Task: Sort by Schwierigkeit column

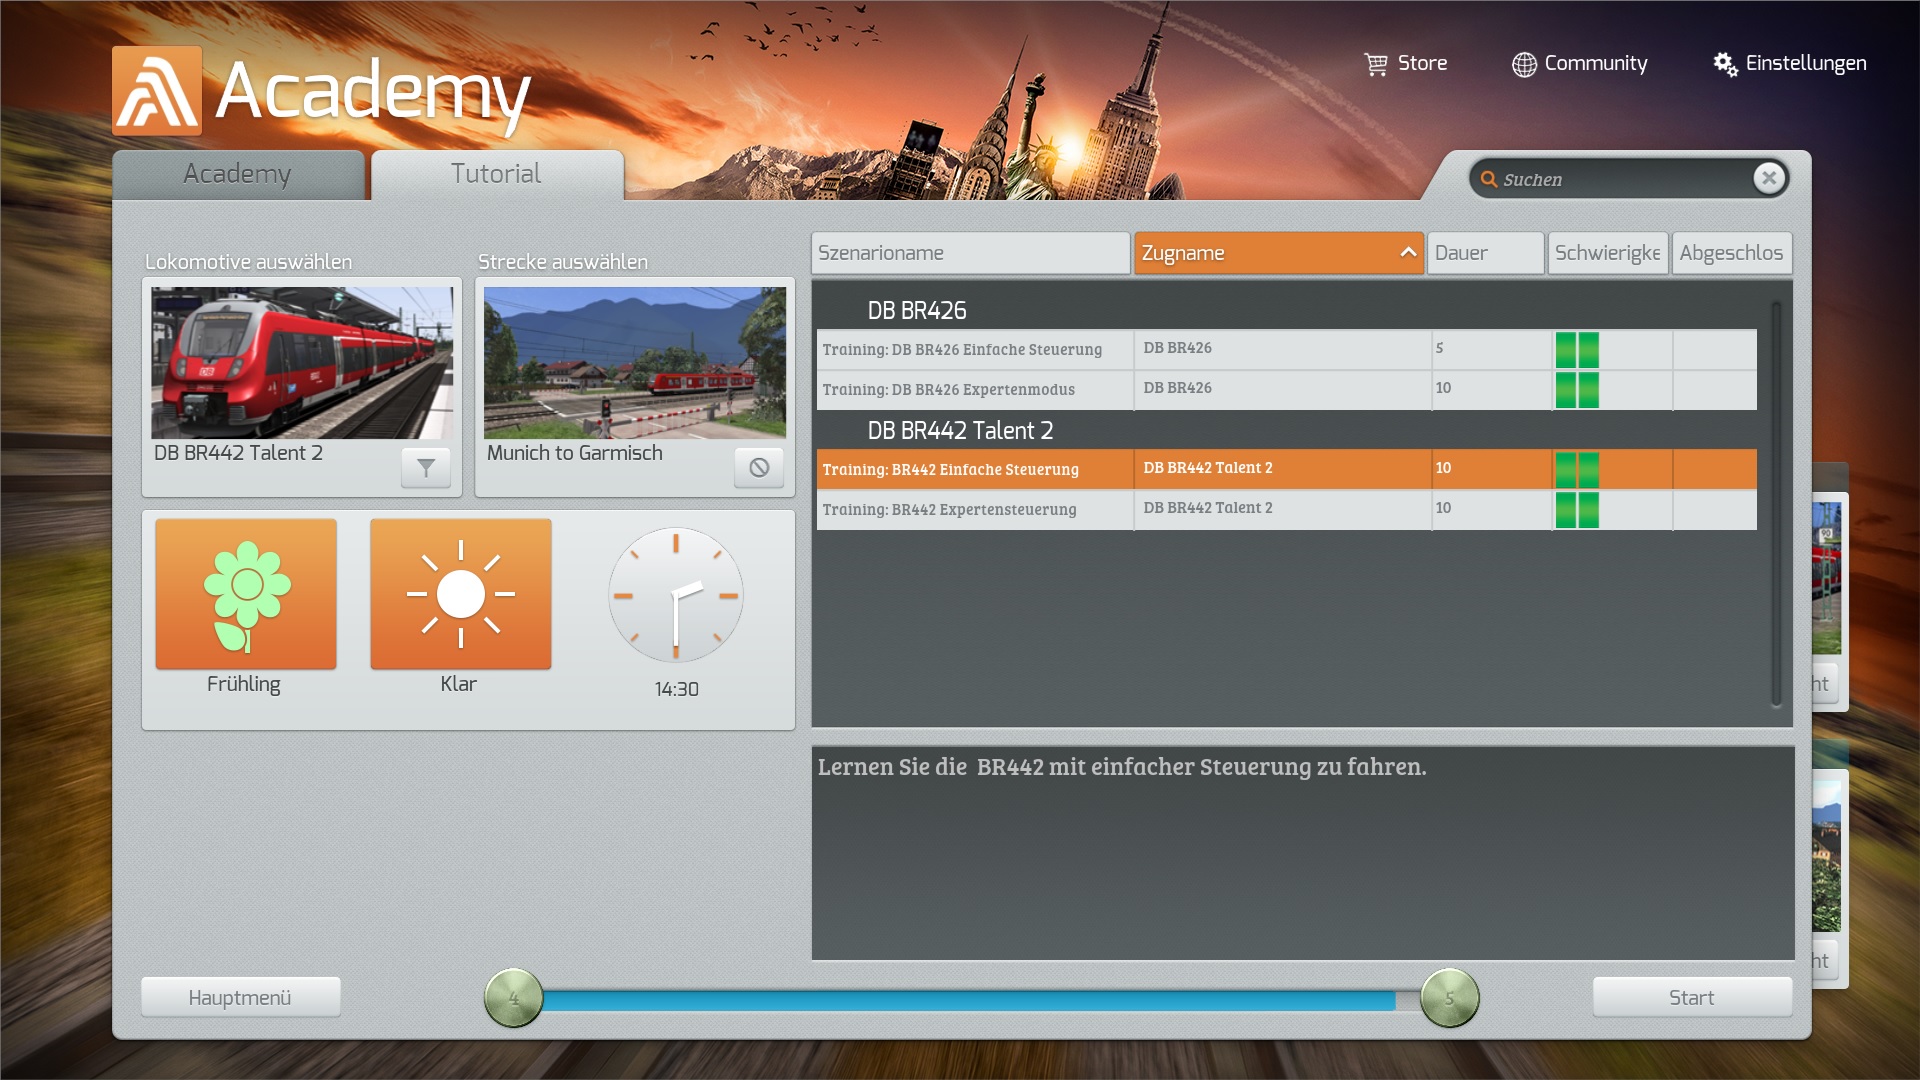Action: 1608,253
